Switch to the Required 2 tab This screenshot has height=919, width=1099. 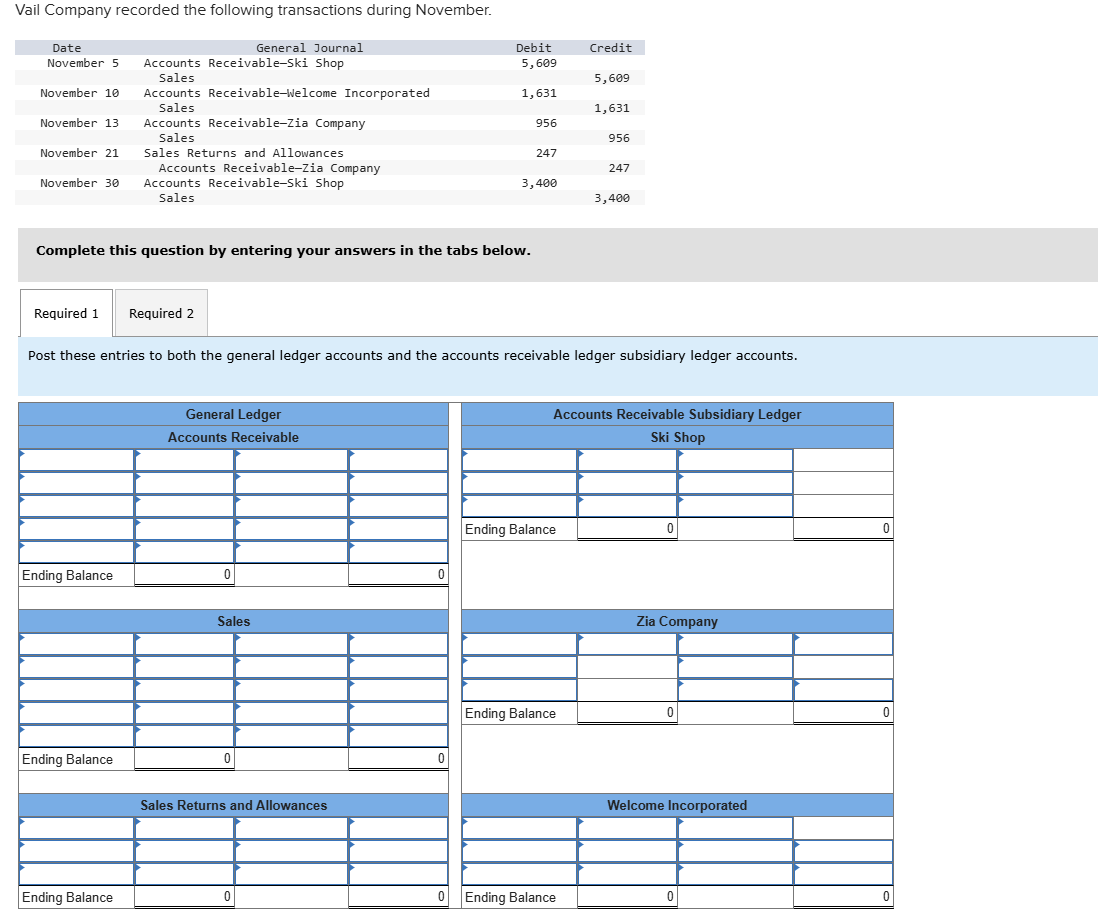coord(161,312)
